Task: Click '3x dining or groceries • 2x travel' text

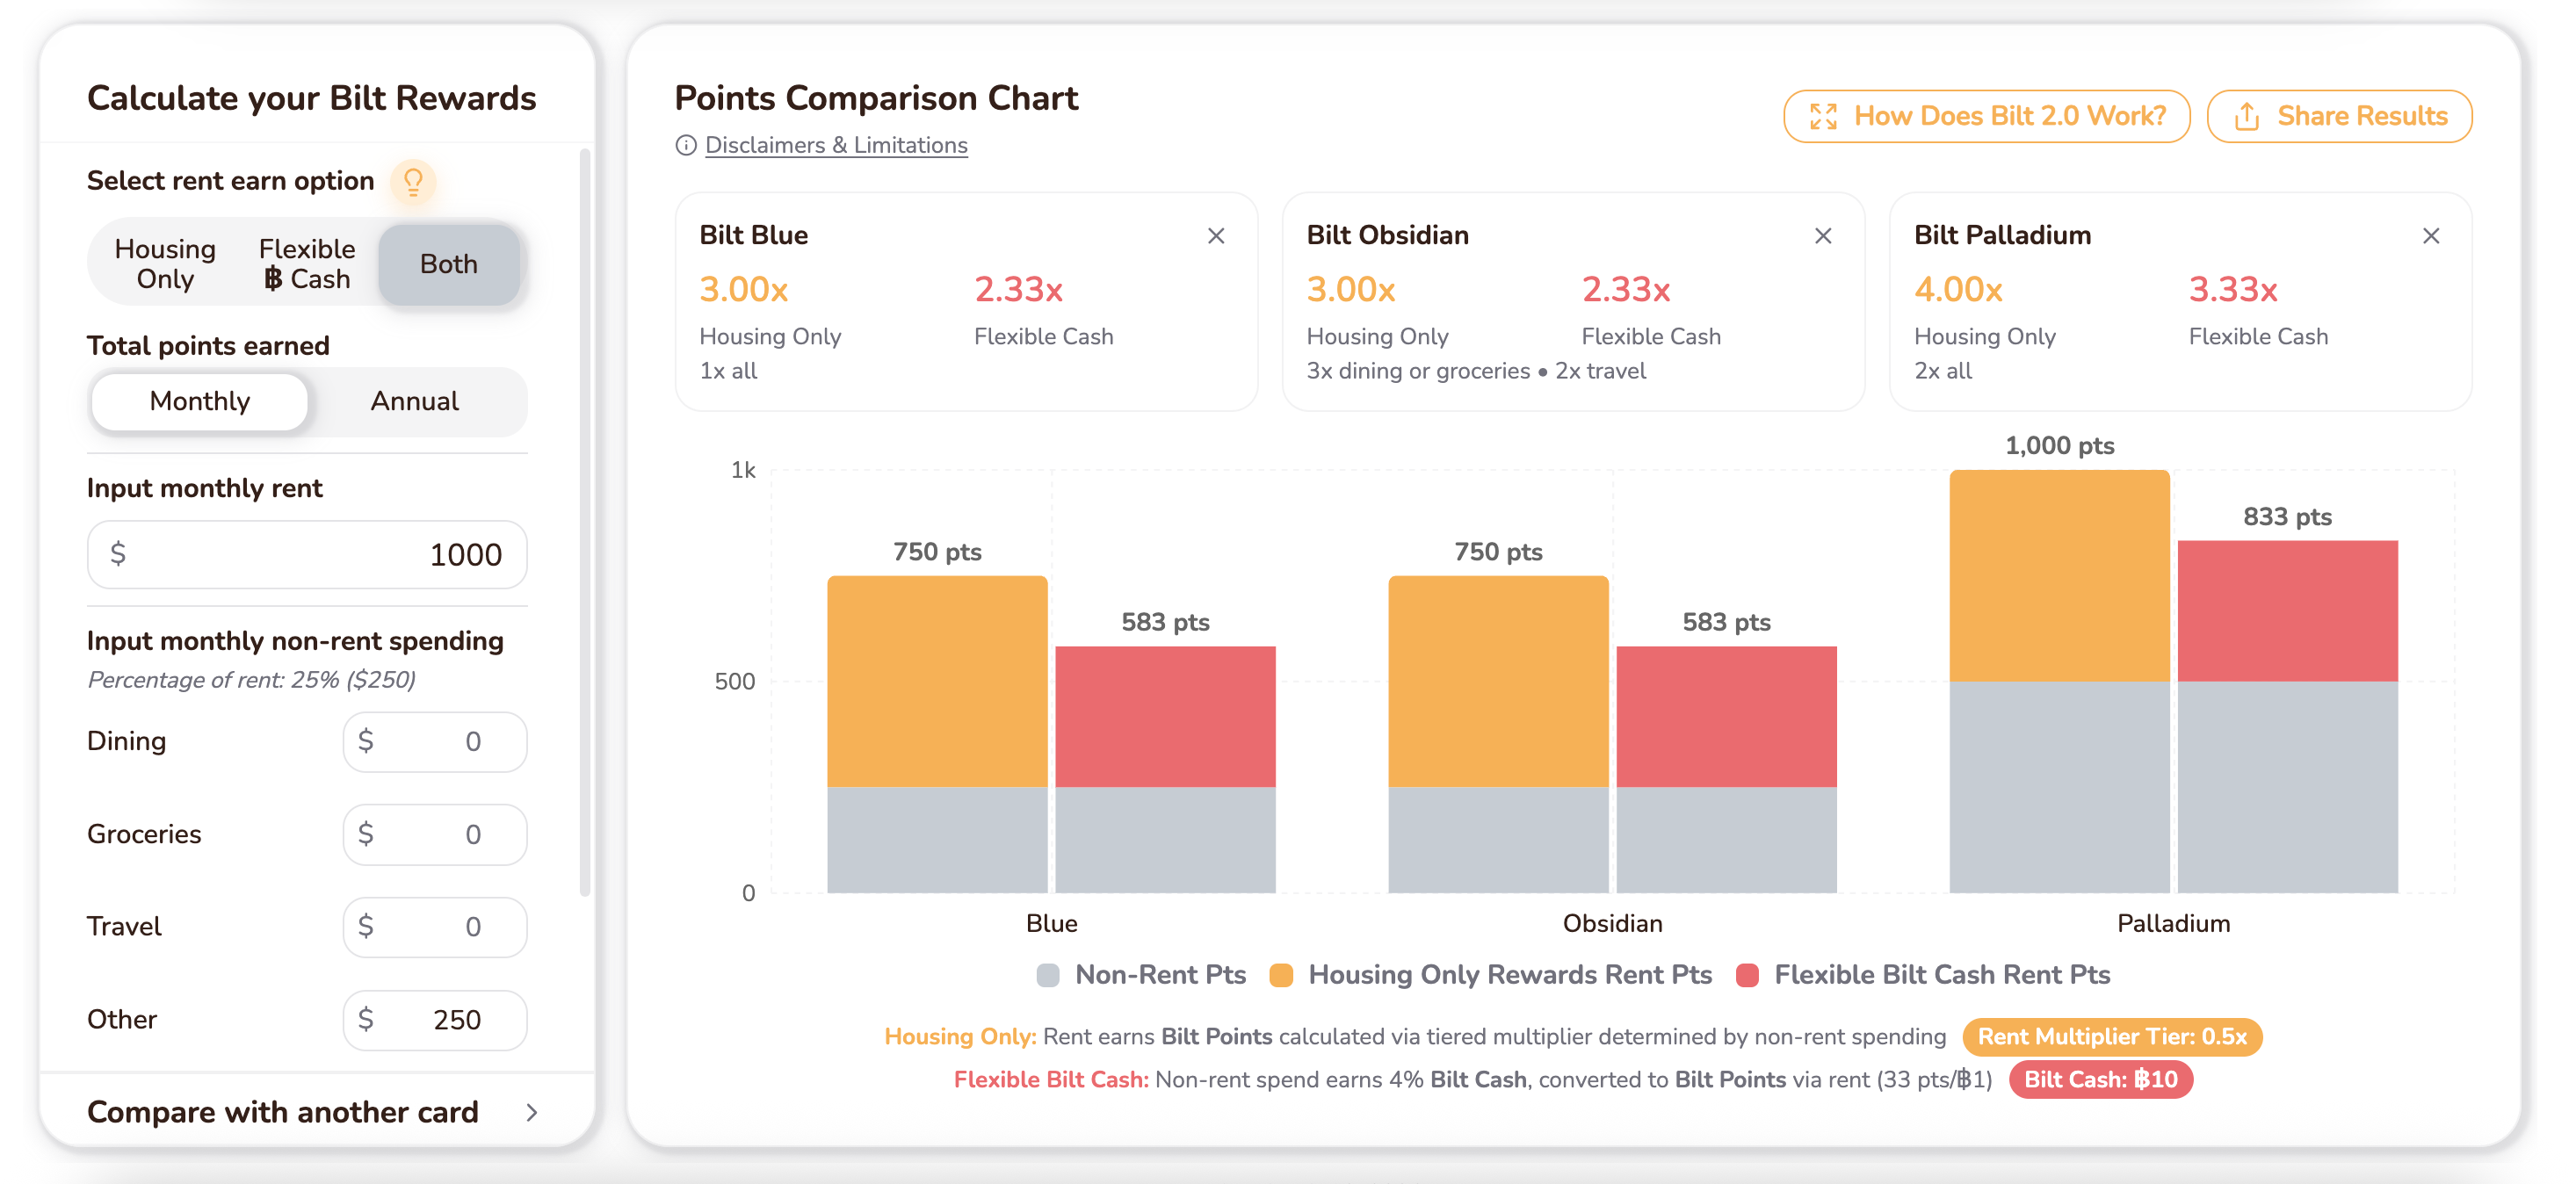Action: pyautogui.click(x=1476, y=371)
